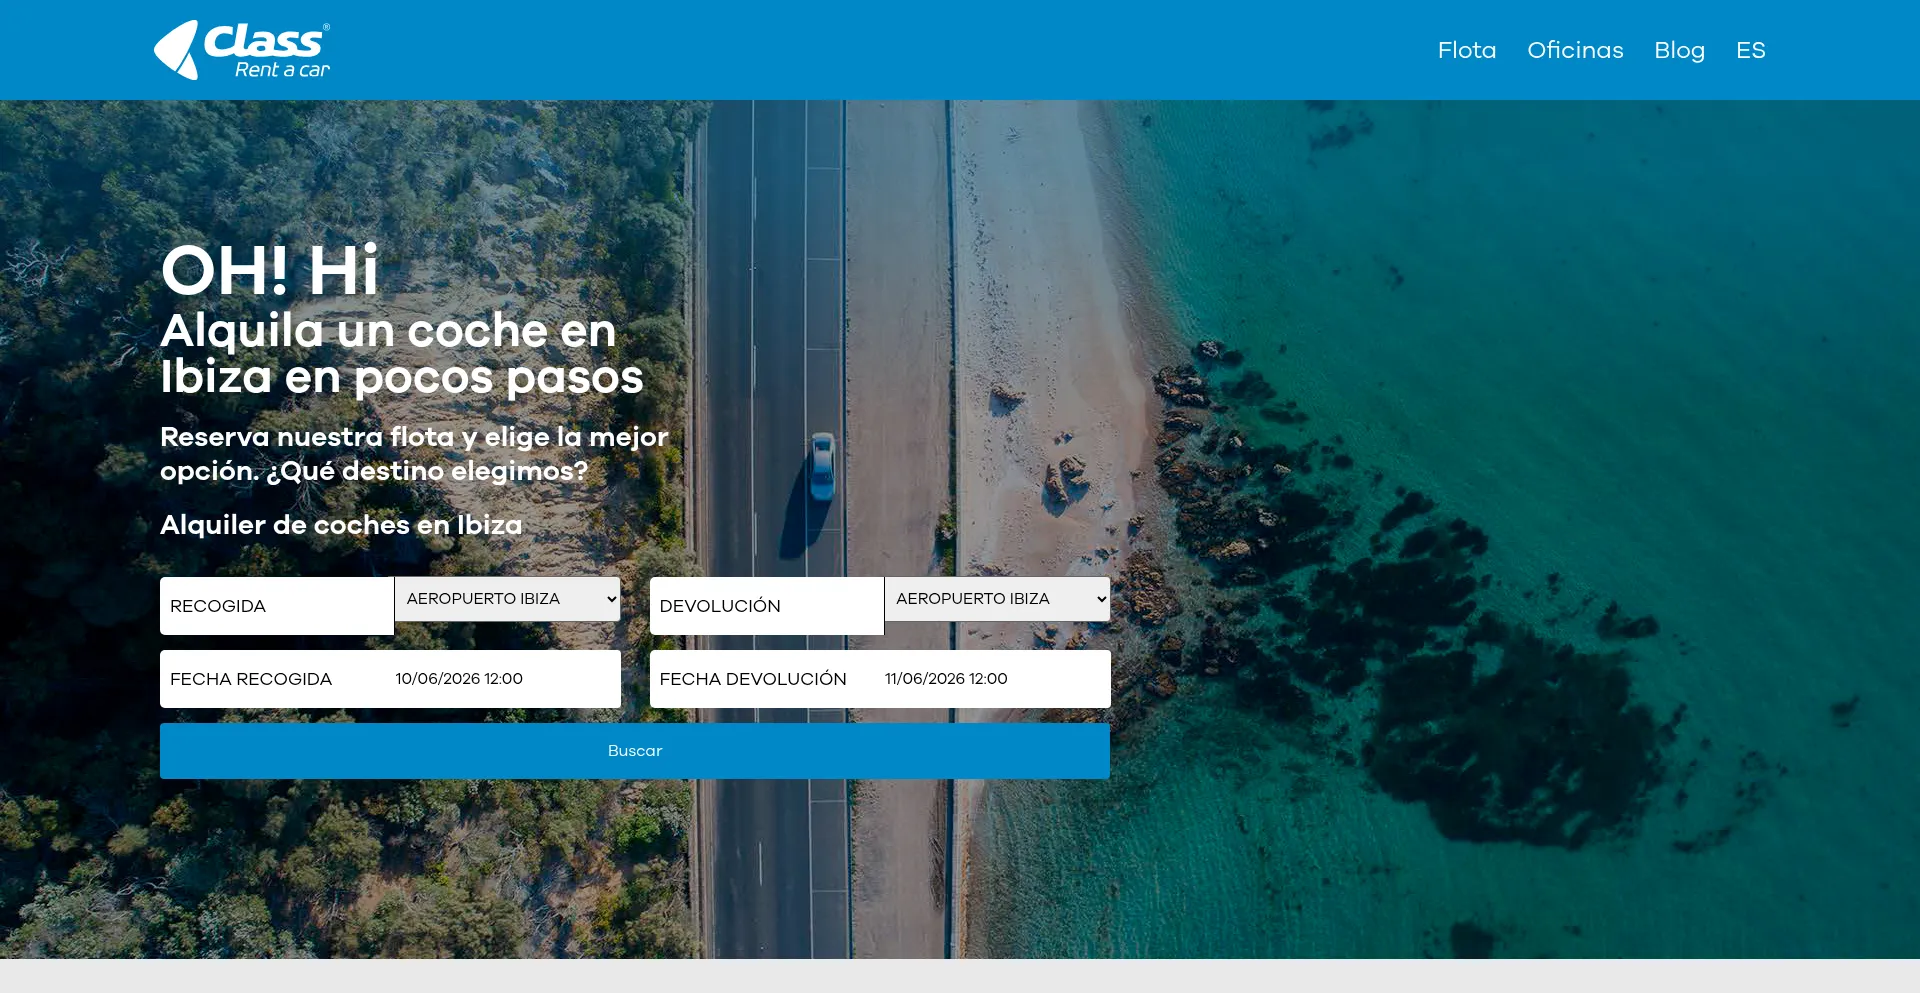Click the 'Alquila un coche en Ibiza' title

(x=402, y=354)
